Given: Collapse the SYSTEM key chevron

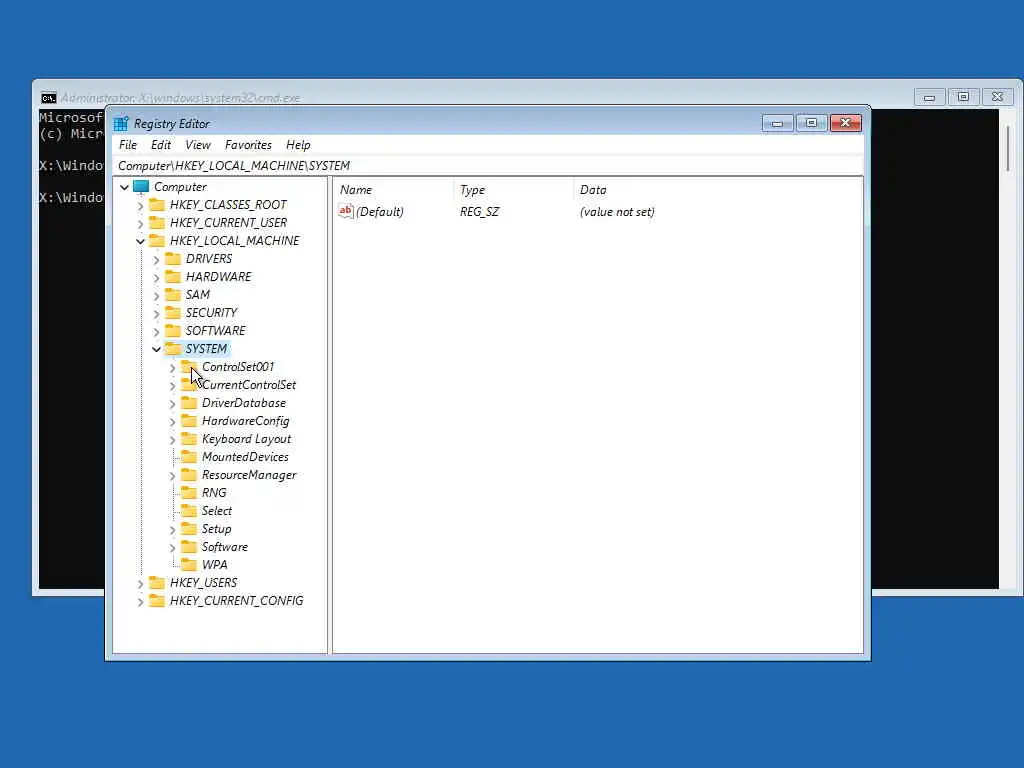Looking at the screenshot, I should [x=156, y=349].
